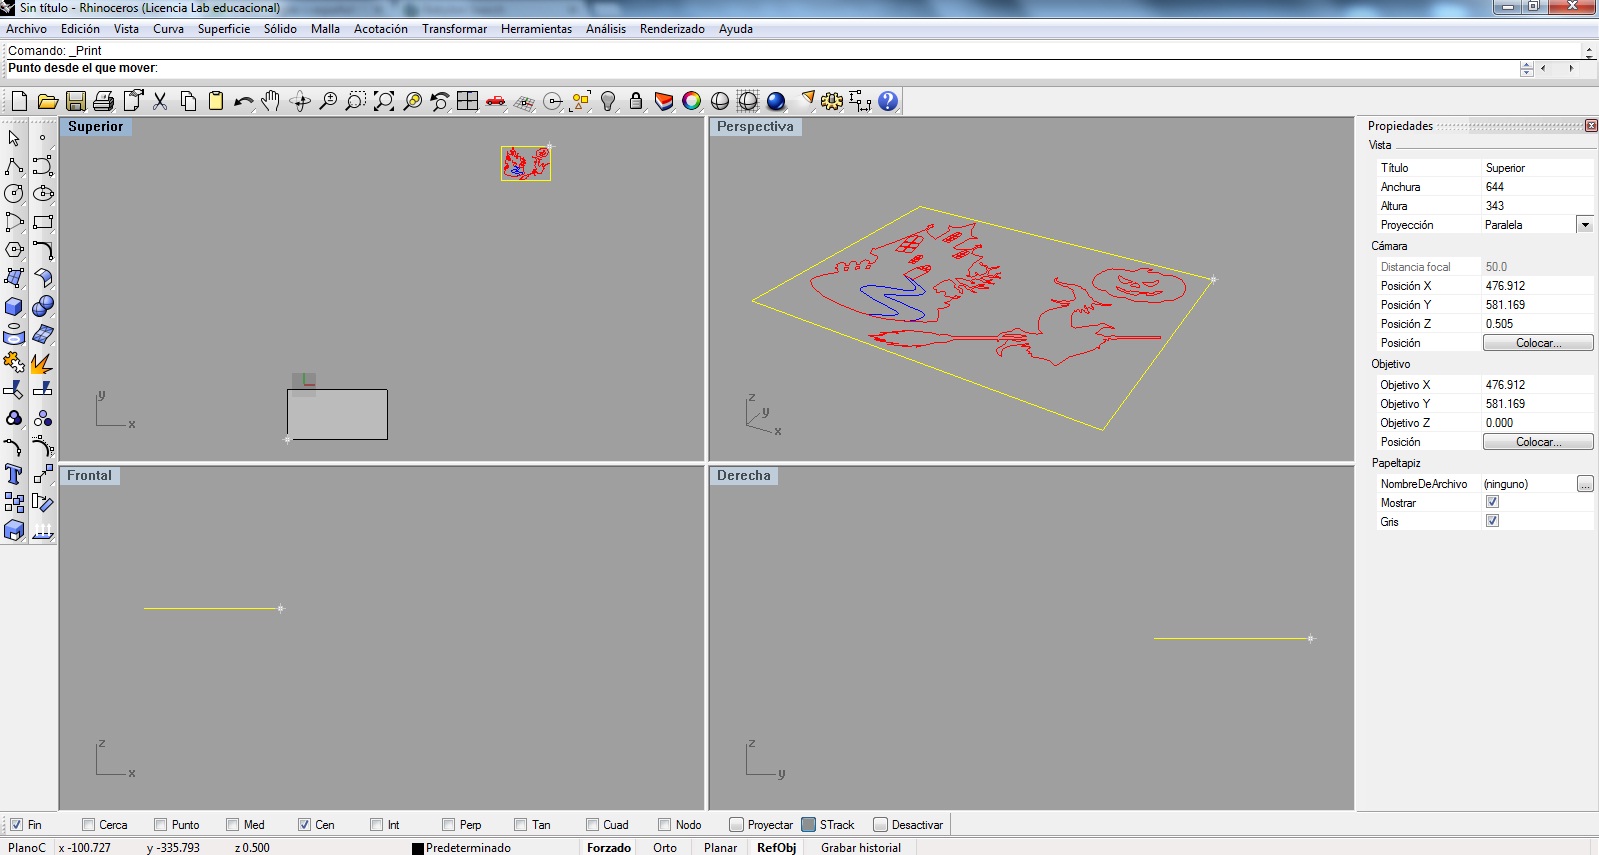Click the red car named views icon
The width and height of the screenshot is (1599, 855).
pyautogui.click(x=496, y=101)
